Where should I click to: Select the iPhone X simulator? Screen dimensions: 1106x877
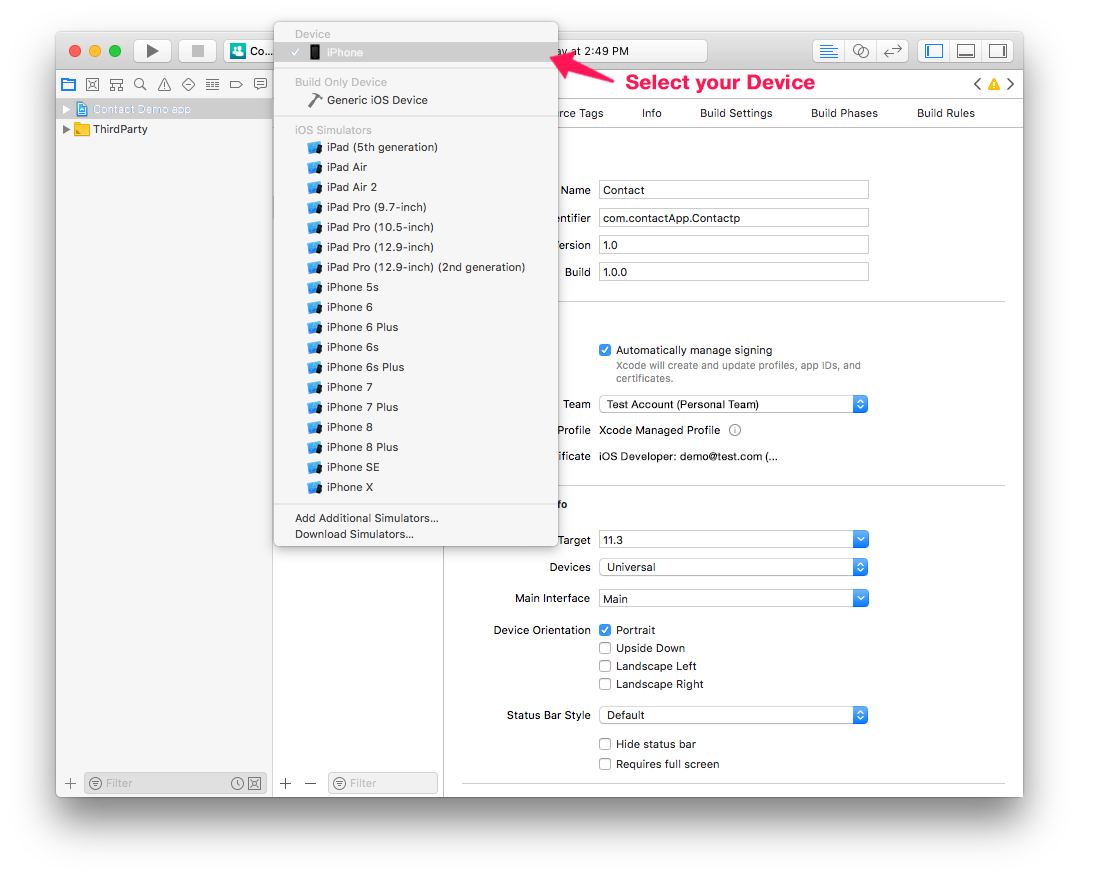click(415, 488)
